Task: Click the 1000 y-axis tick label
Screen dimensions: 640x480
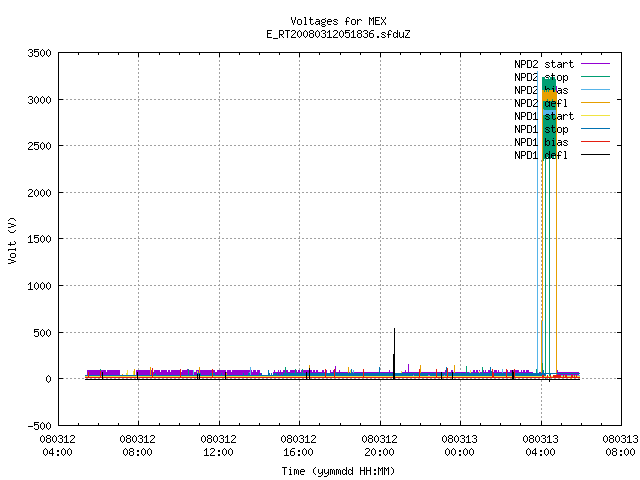Action: tap(40, 286)
